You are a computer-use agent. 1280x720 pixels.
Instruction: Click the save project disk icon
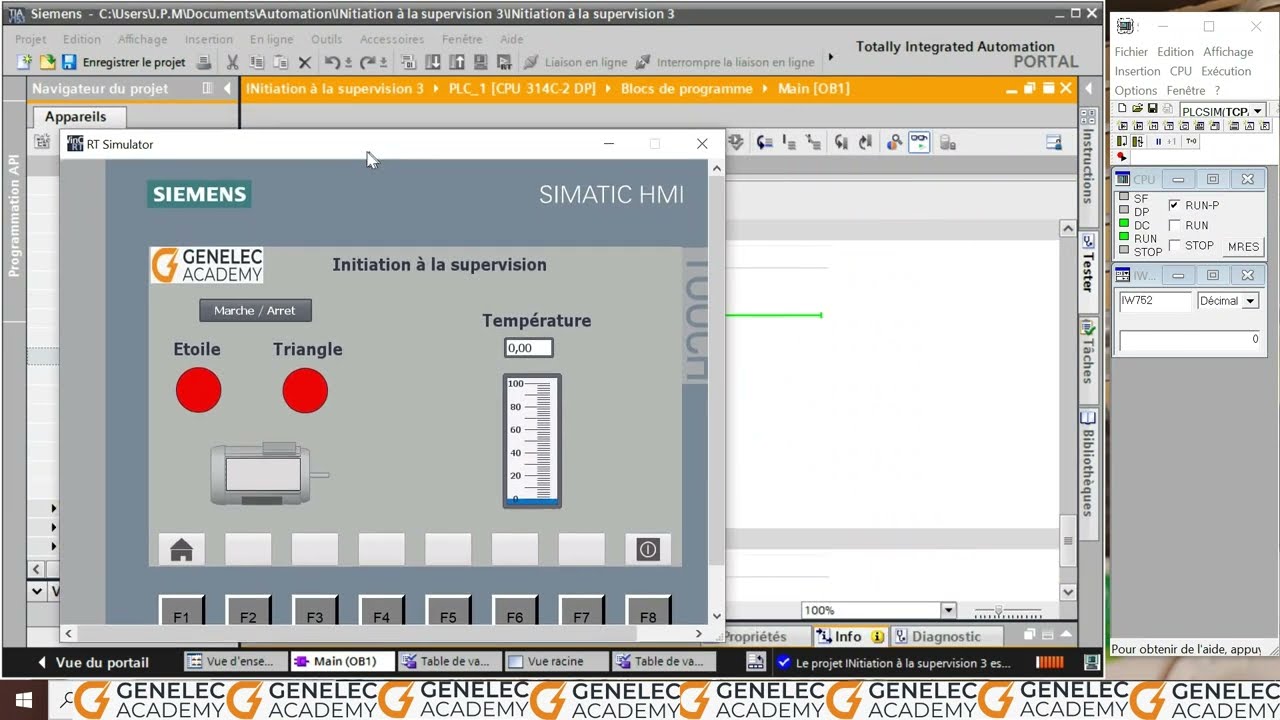point(69,62)
